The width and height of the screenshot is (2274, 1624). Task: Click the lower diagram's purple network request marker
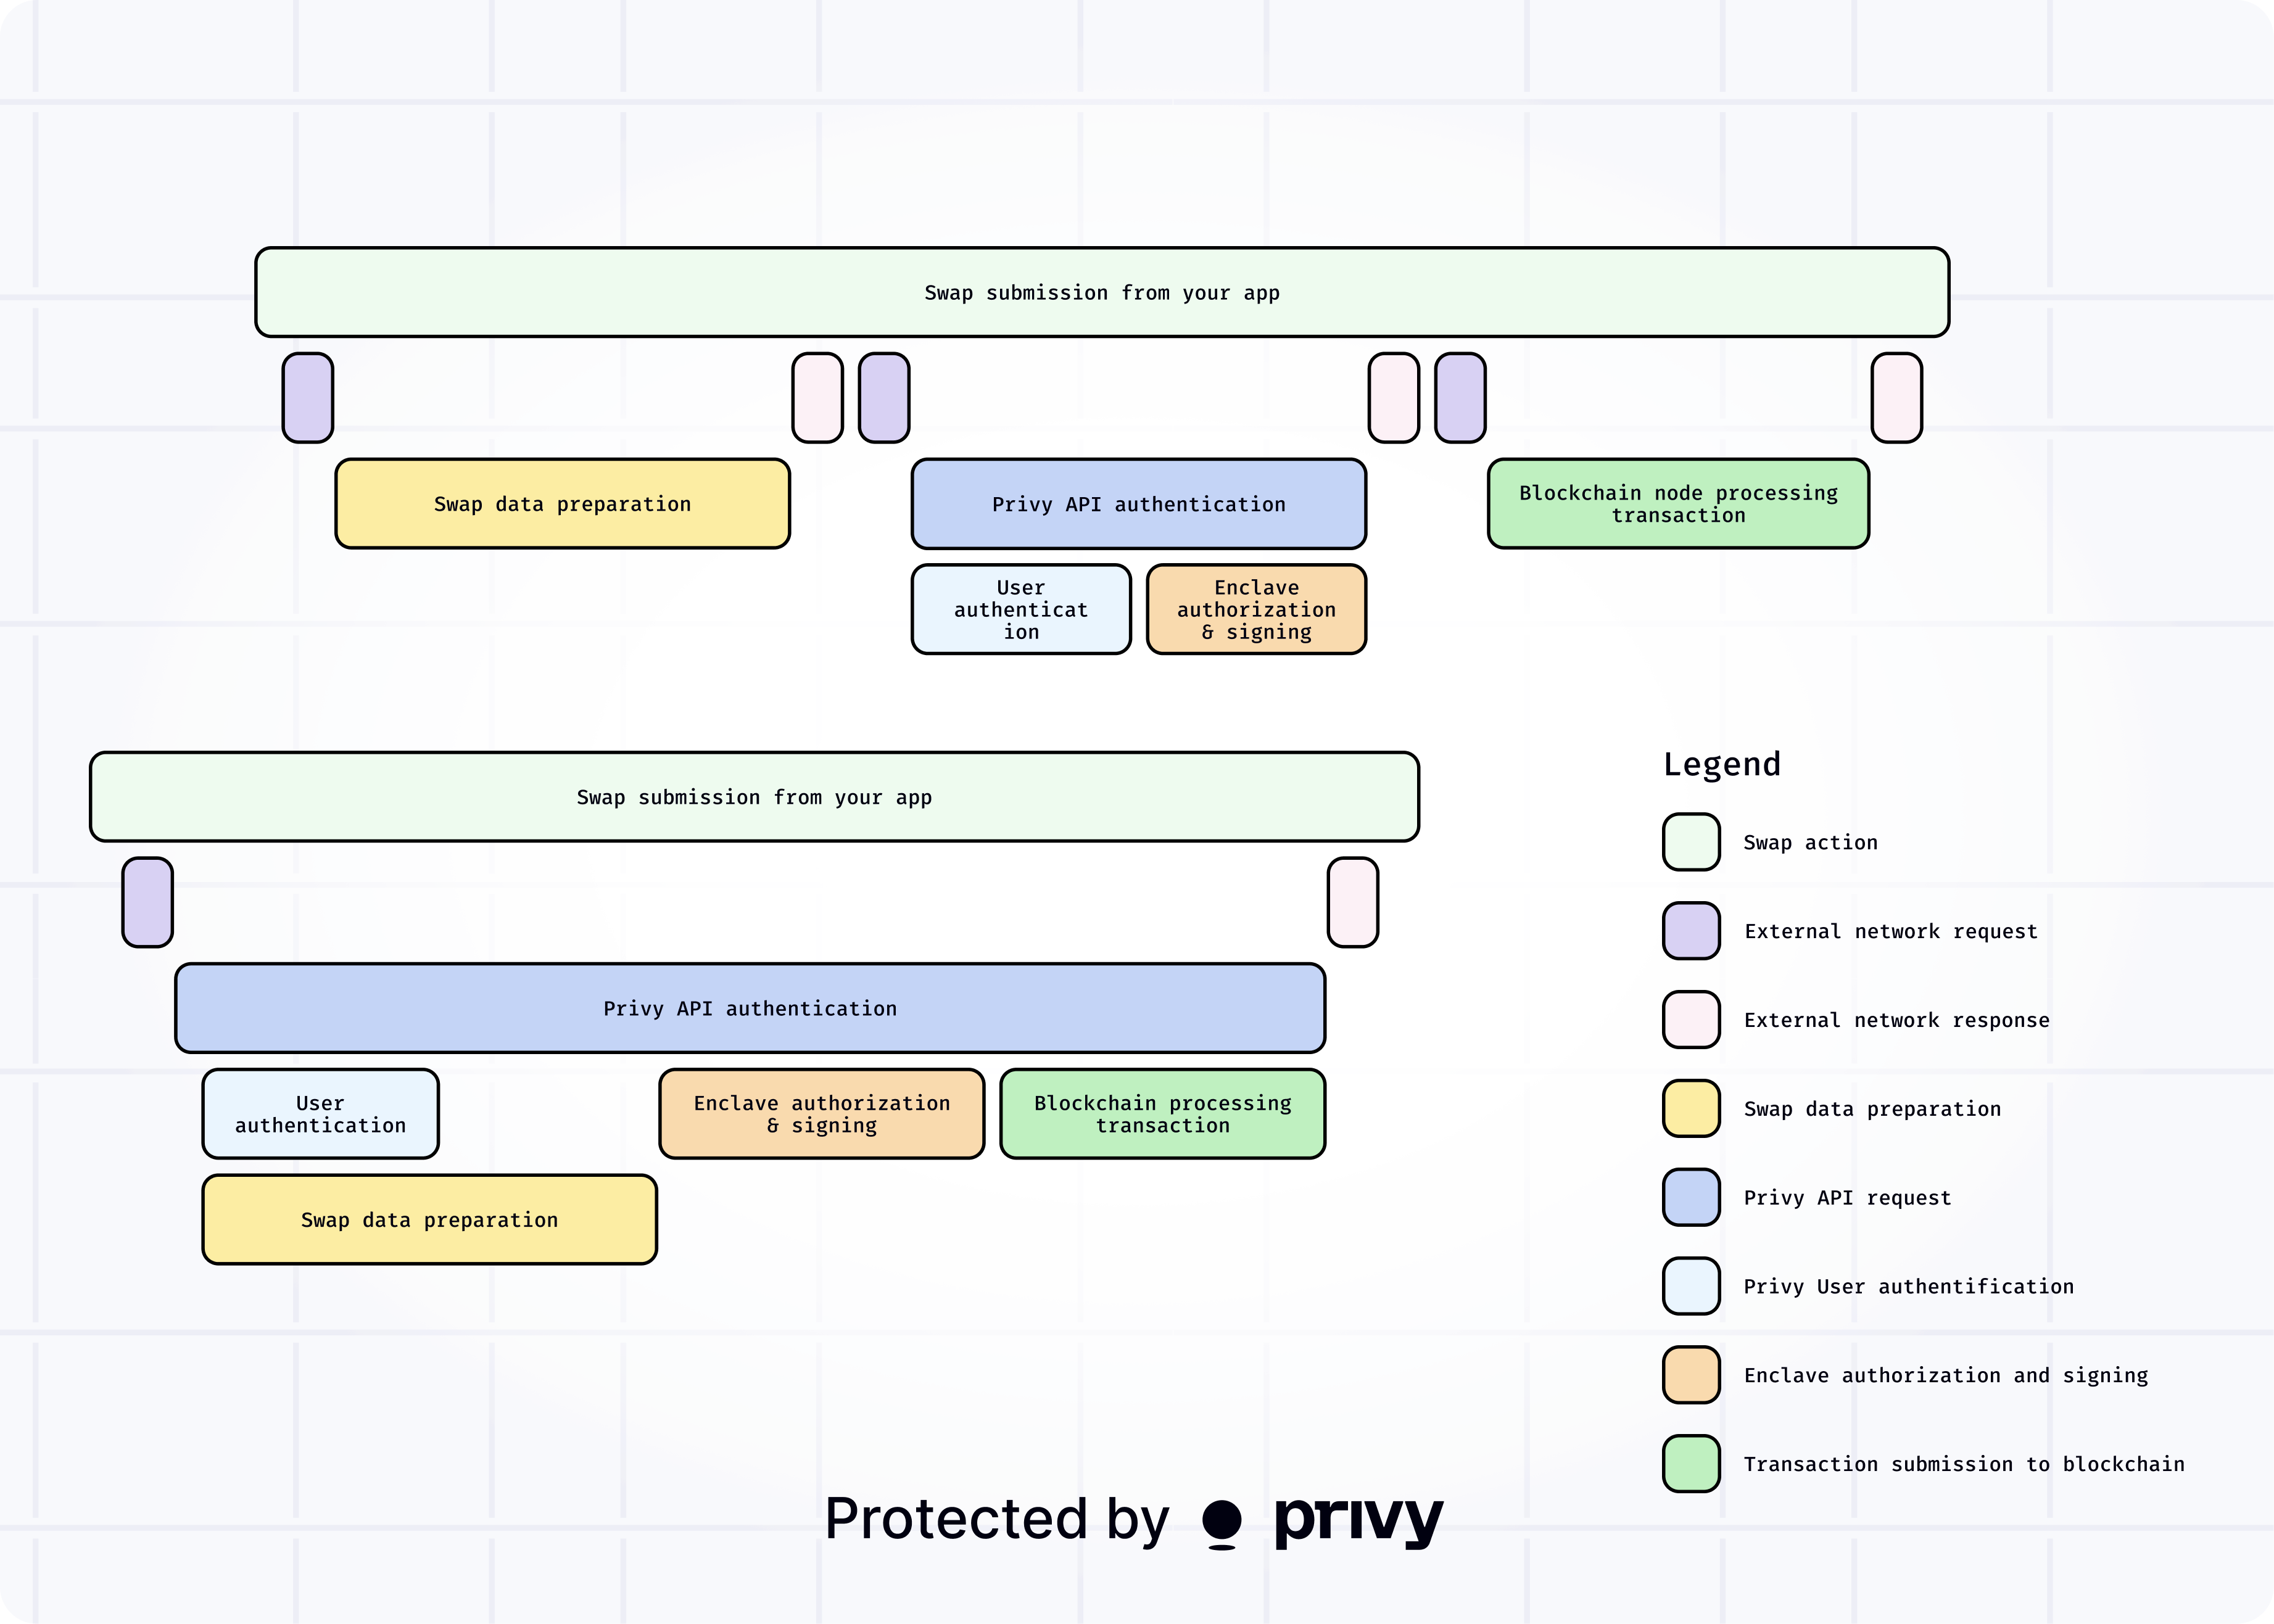(147, 902)
